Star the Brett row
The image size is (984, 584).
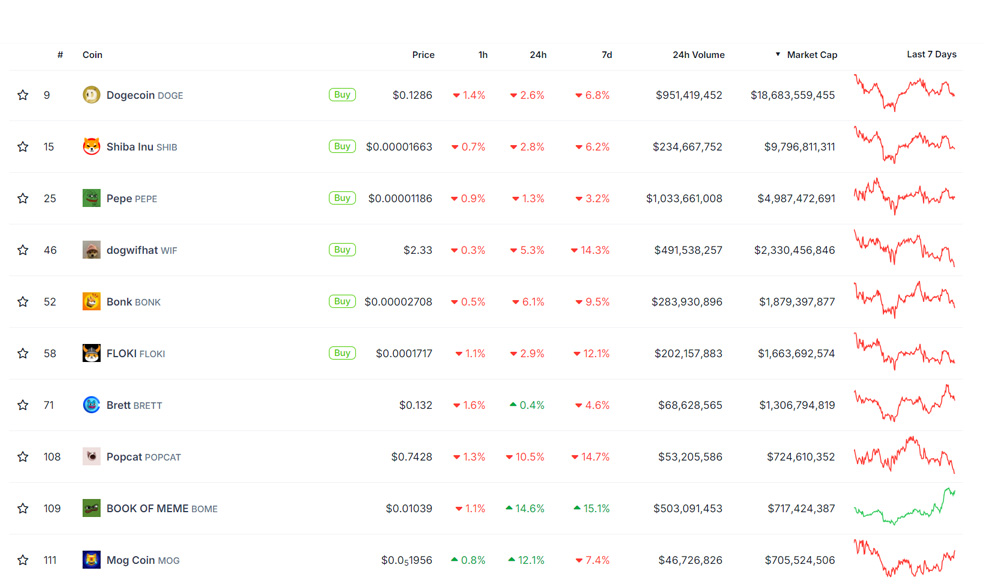click(23, 405)
